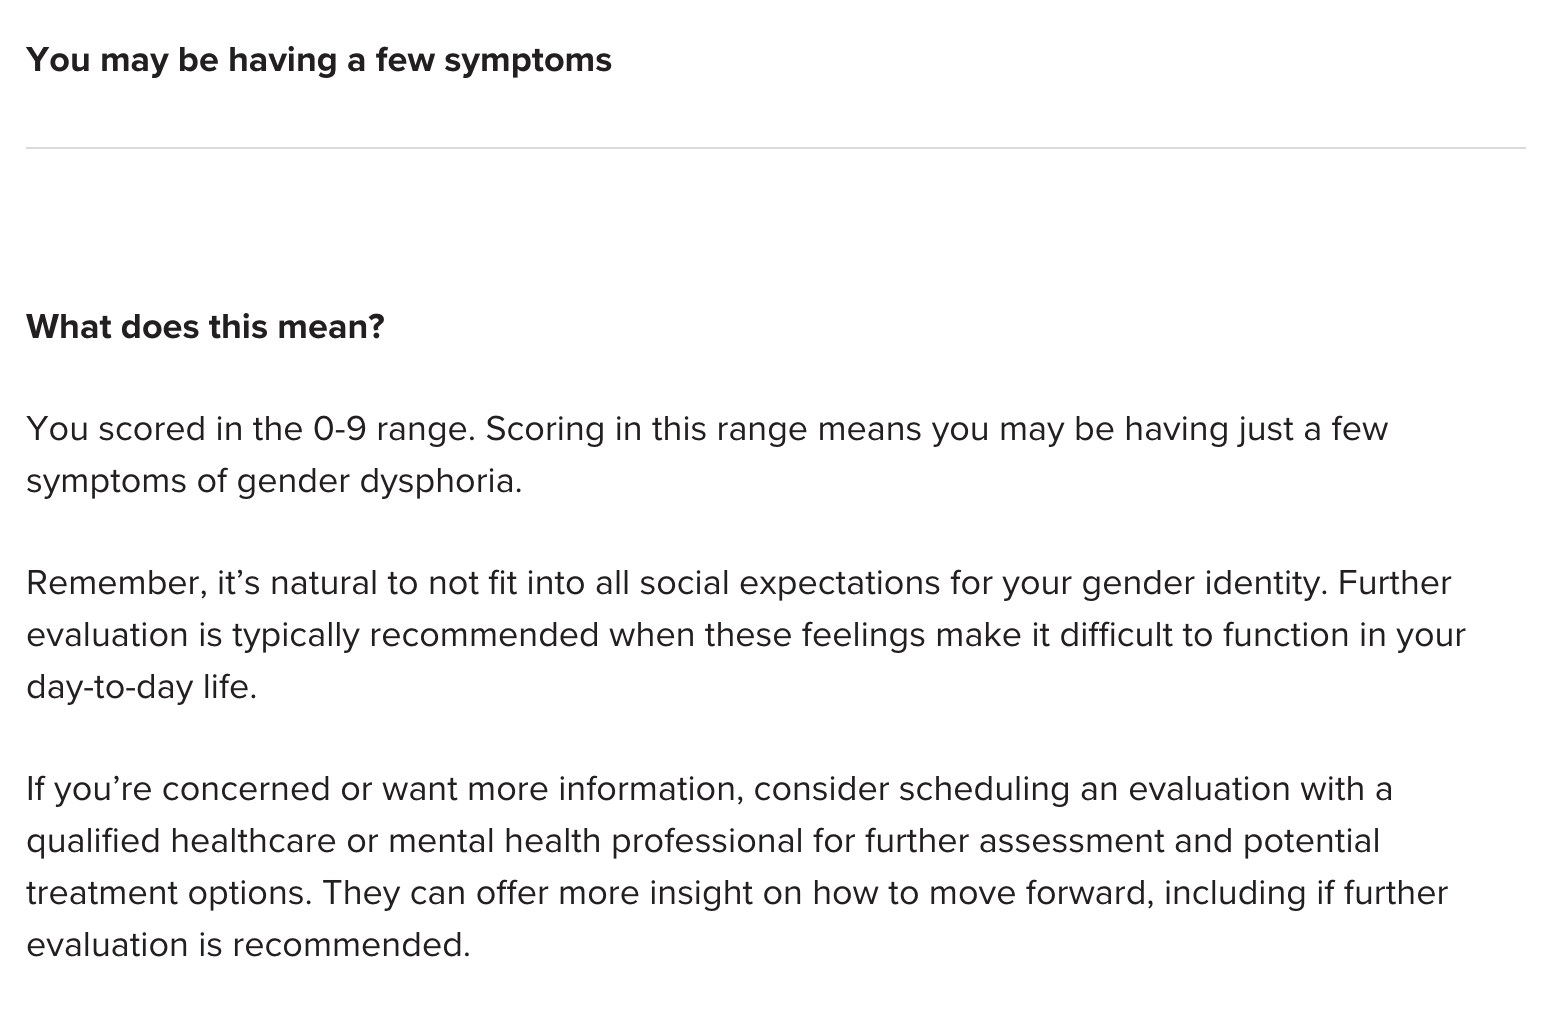Click the "What does this mean?" heading
This screenshot has width=1546, height=1010.
tap(205, 327)
